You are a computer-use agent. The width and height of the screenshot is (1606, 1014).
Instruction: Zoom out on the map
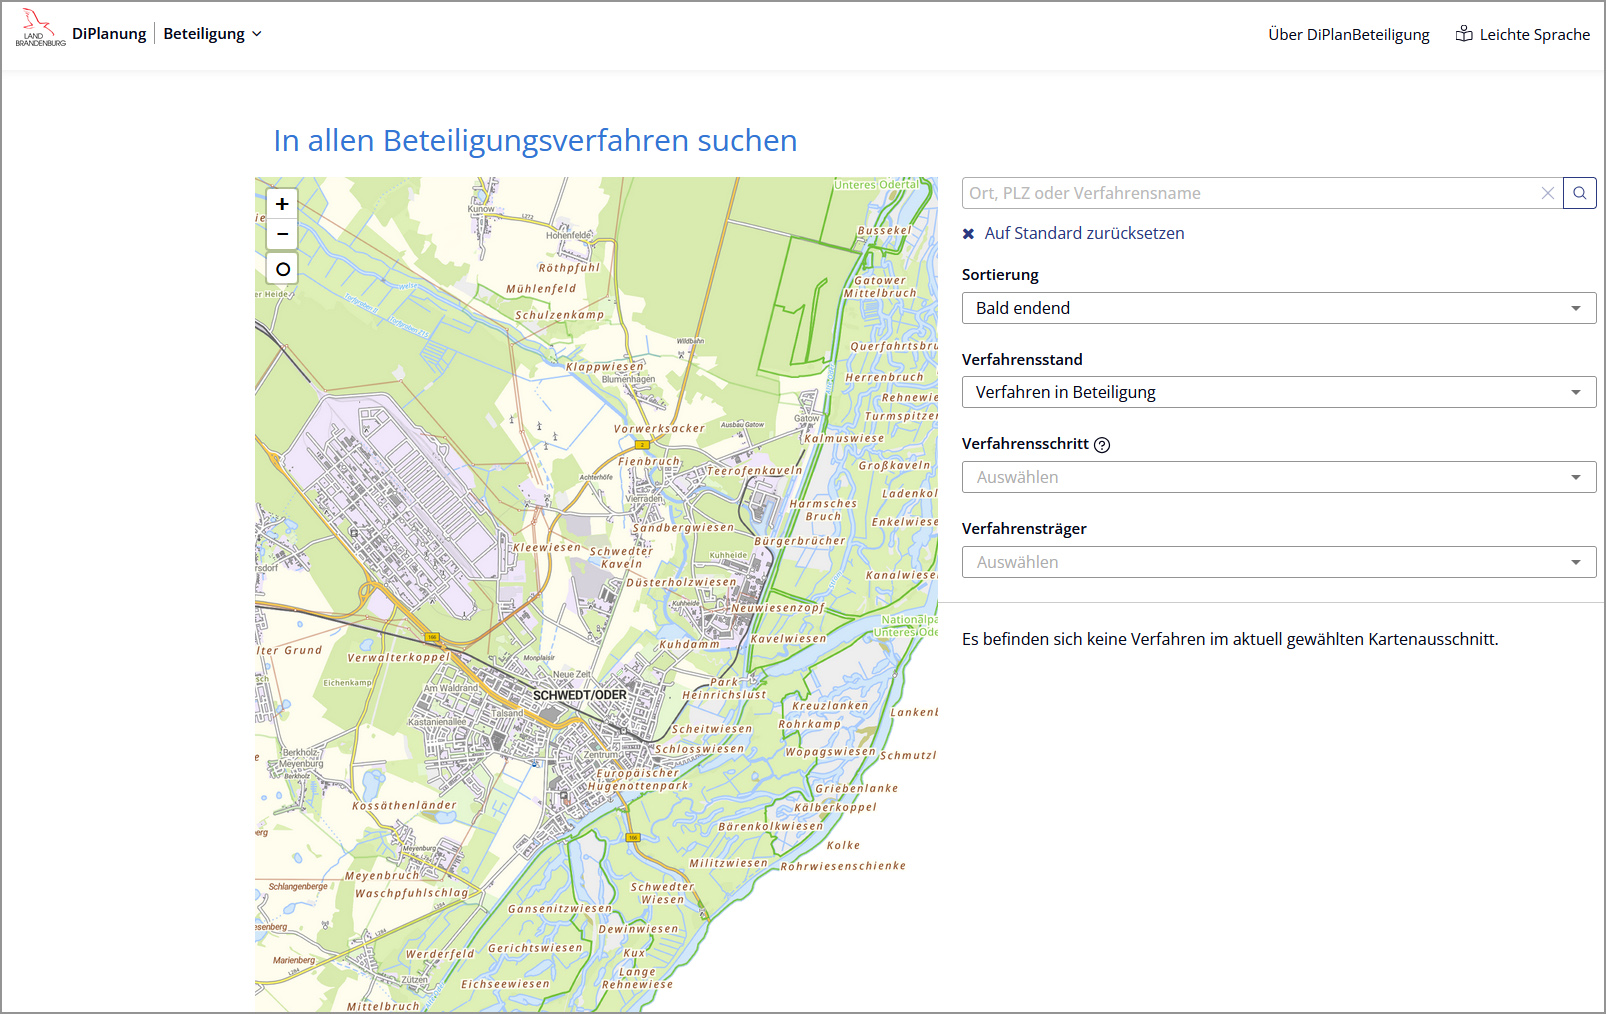(282, 235)
